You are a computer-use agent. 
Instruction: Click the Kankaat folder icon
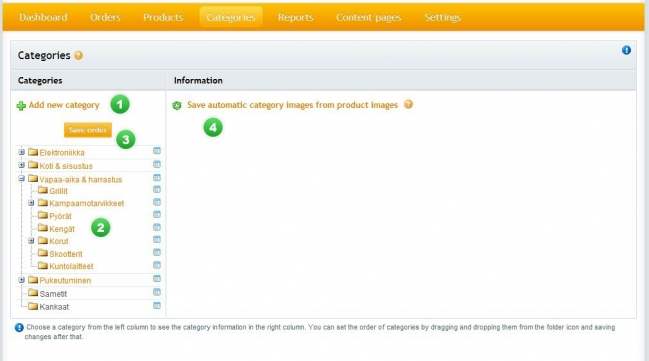coord(33,306)
